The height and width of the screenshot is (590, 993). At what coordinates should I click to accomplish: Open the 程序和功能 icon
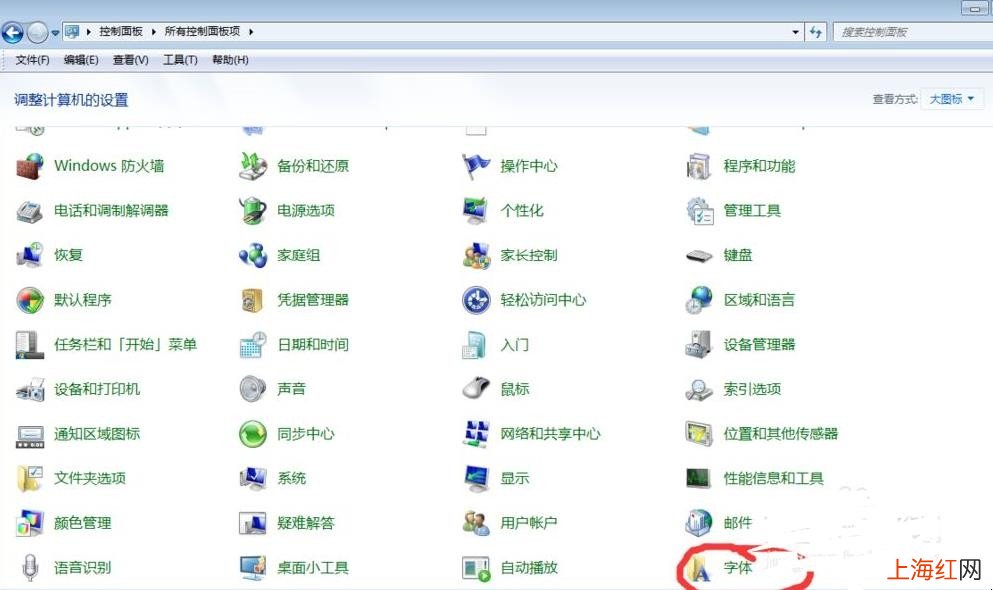click(x=699, y=166)
